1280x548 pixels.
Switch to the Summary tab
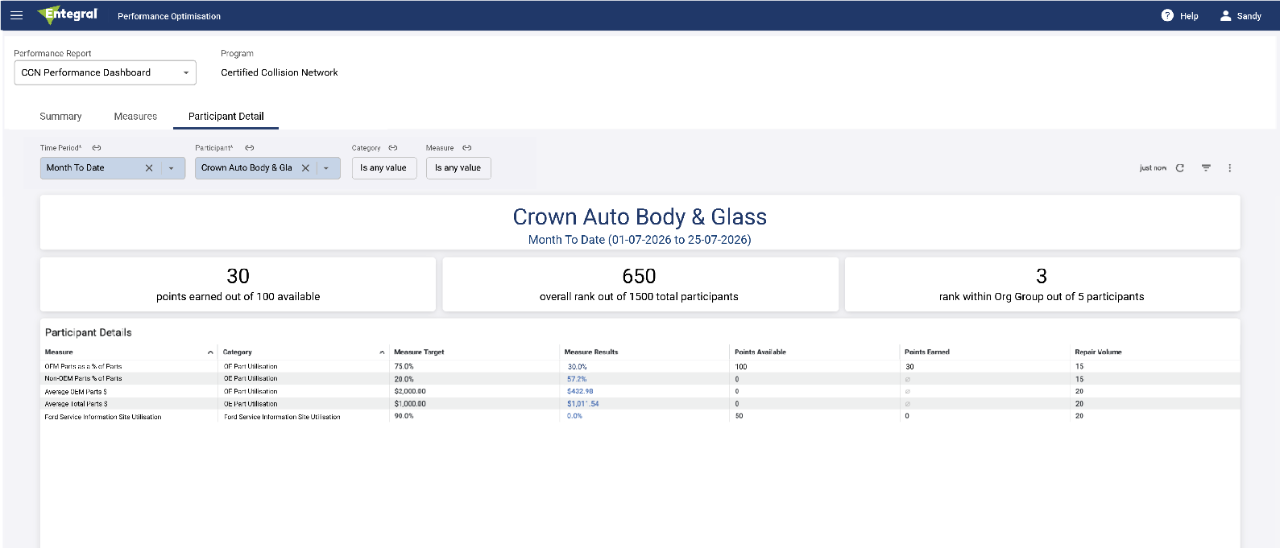[x=61, y=116]
